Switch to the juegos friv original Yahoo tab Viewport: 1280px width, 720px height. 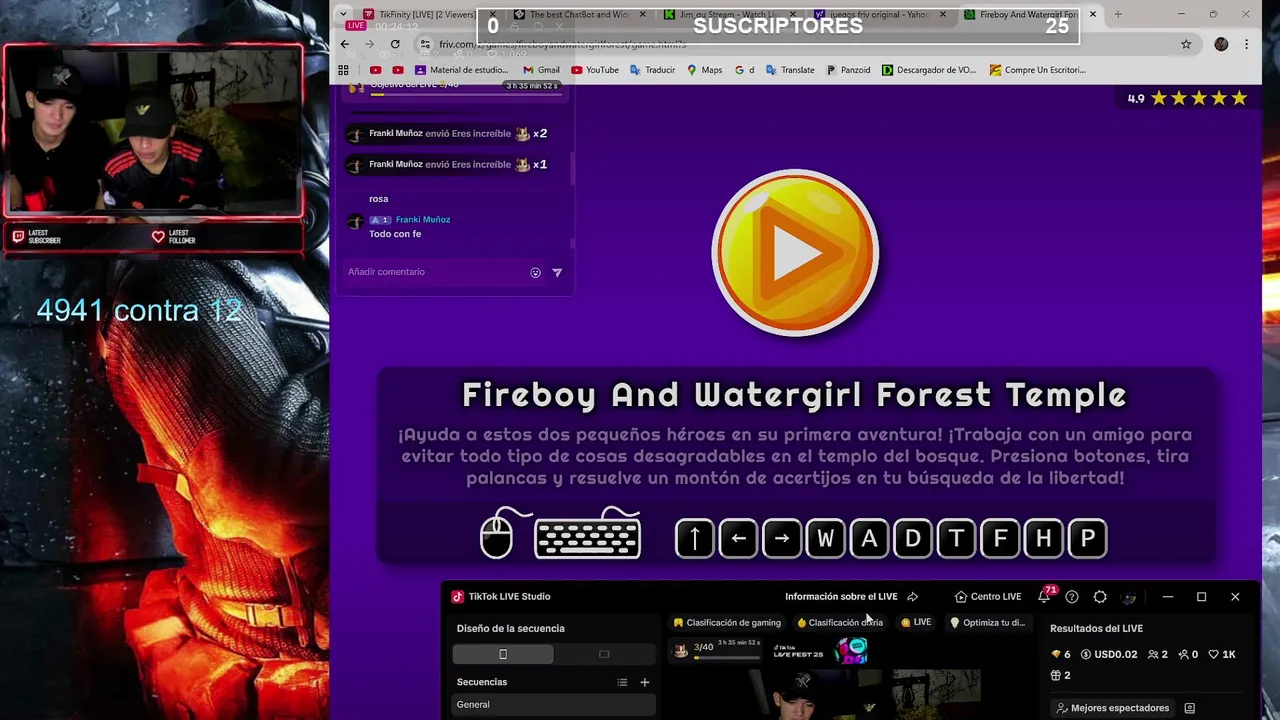click(880, 14)
